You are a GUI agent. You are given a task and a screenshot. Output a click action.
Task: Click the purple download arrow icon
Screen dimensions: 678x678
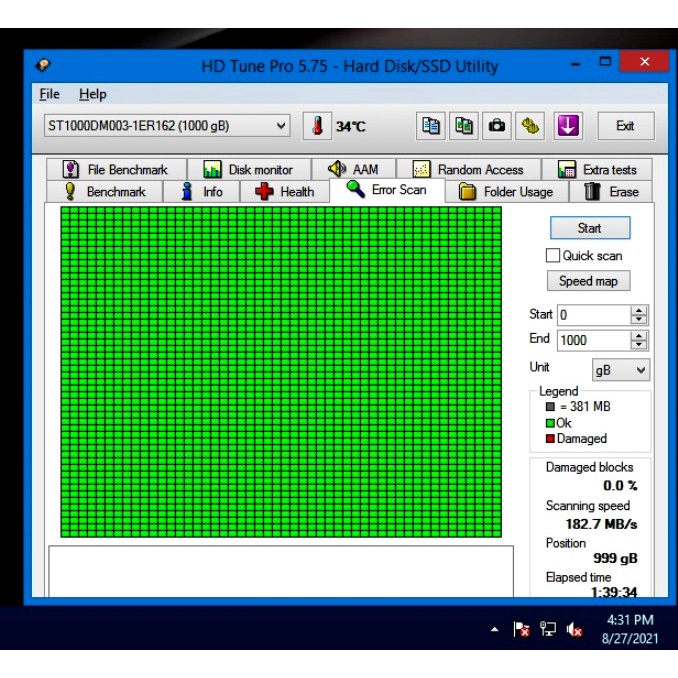pos(567,126)
